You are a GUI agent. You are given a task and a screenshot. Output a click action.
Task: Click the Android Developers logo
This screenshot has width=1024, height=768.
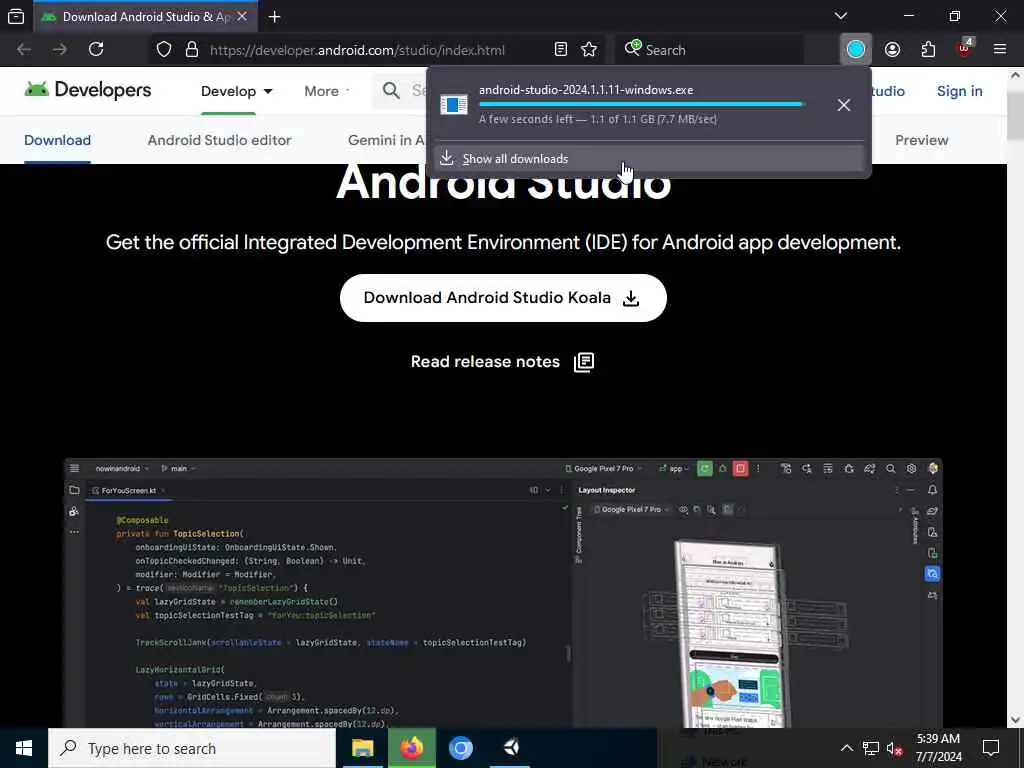click(x=88, y=90)
